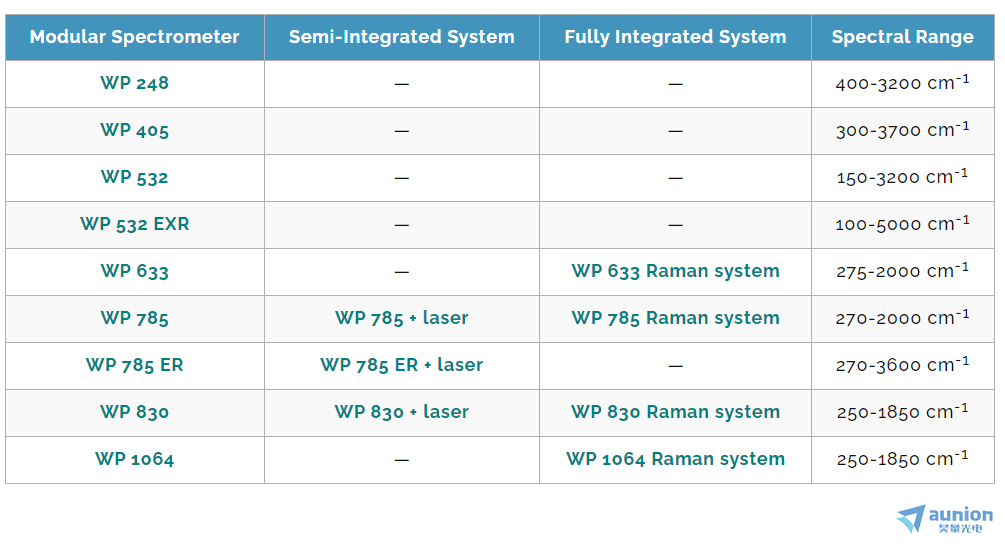The width and height of the screenshot is (1005, 544).
Task: Open the WP 532 spectrometer link
Action: [x=135, y=177]
